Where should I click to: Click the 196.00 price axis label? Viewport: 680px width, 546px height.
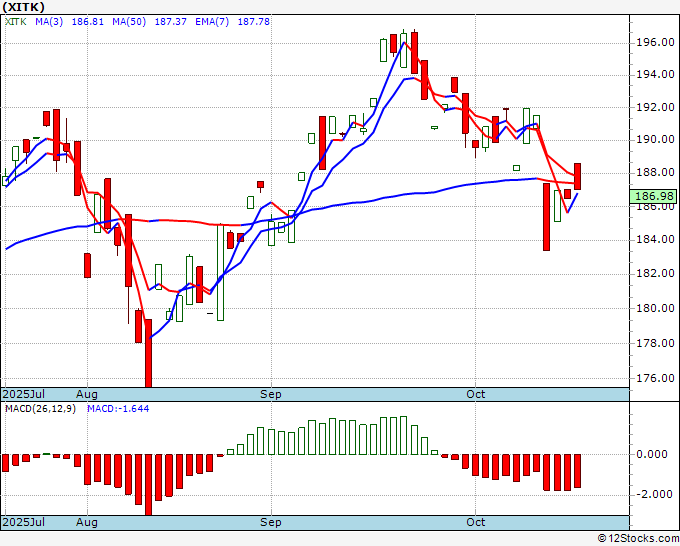click(x=655, y=43)
